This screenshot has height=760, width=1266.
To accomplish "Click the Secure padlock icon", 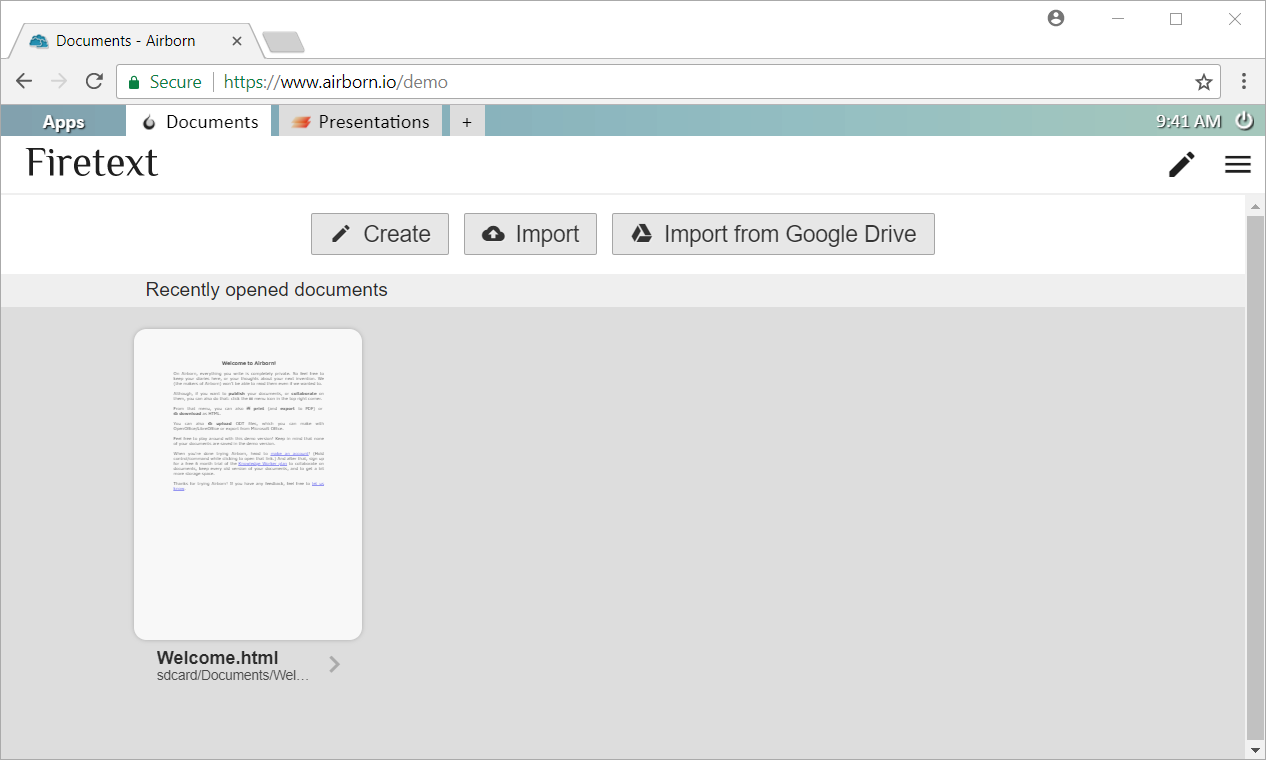I will coord(134,82).
